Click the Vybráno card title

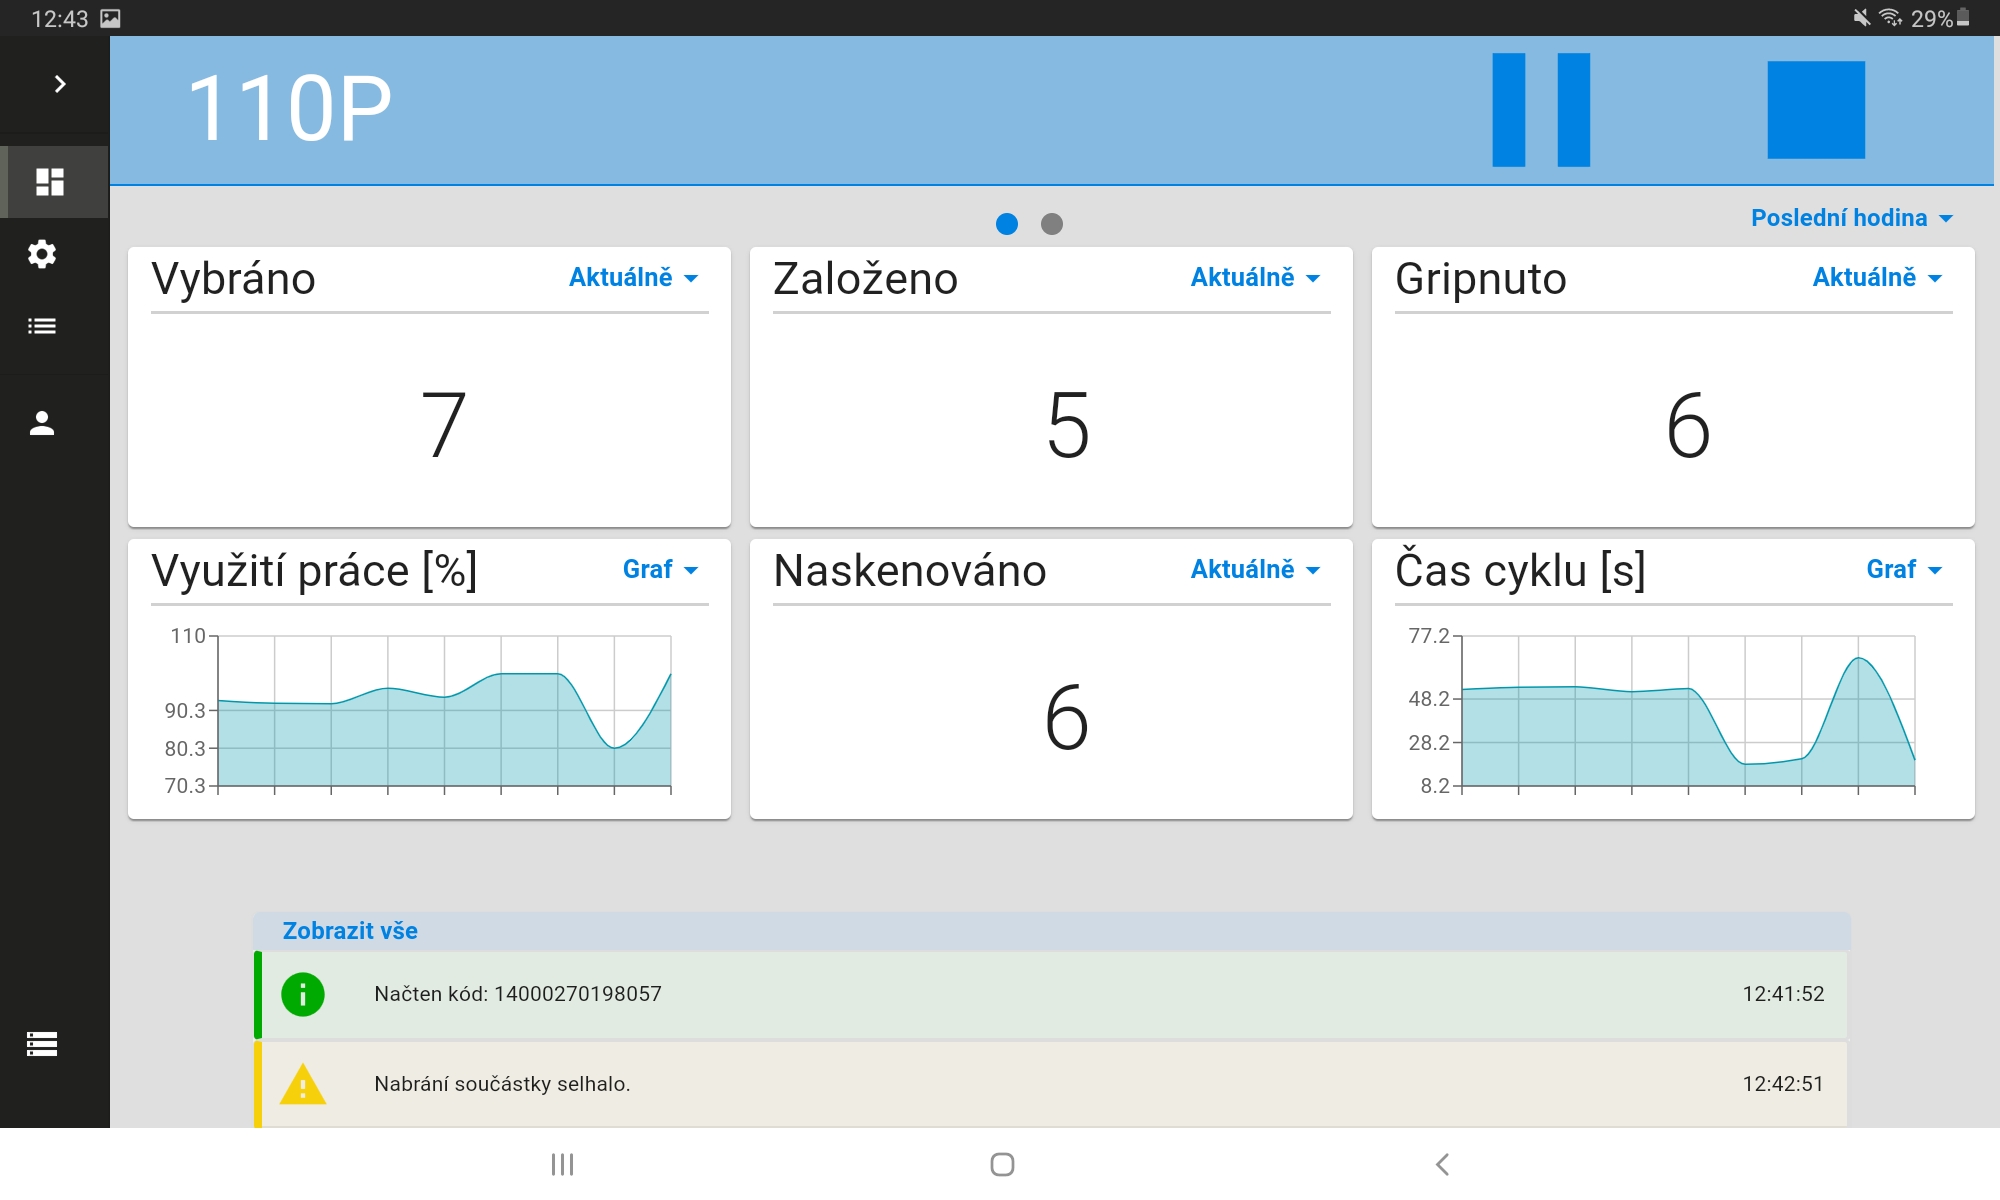[233, 279]
